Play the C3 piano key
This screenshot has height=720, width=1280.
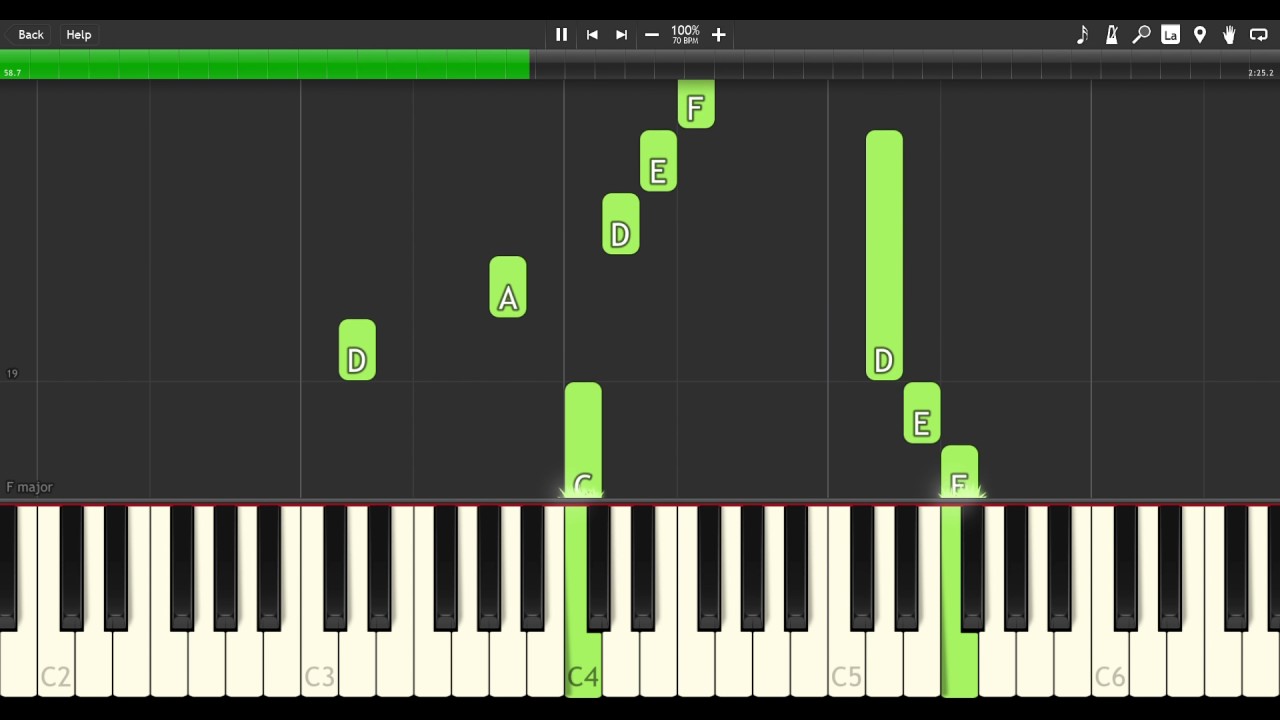click(x=319, y=665)
